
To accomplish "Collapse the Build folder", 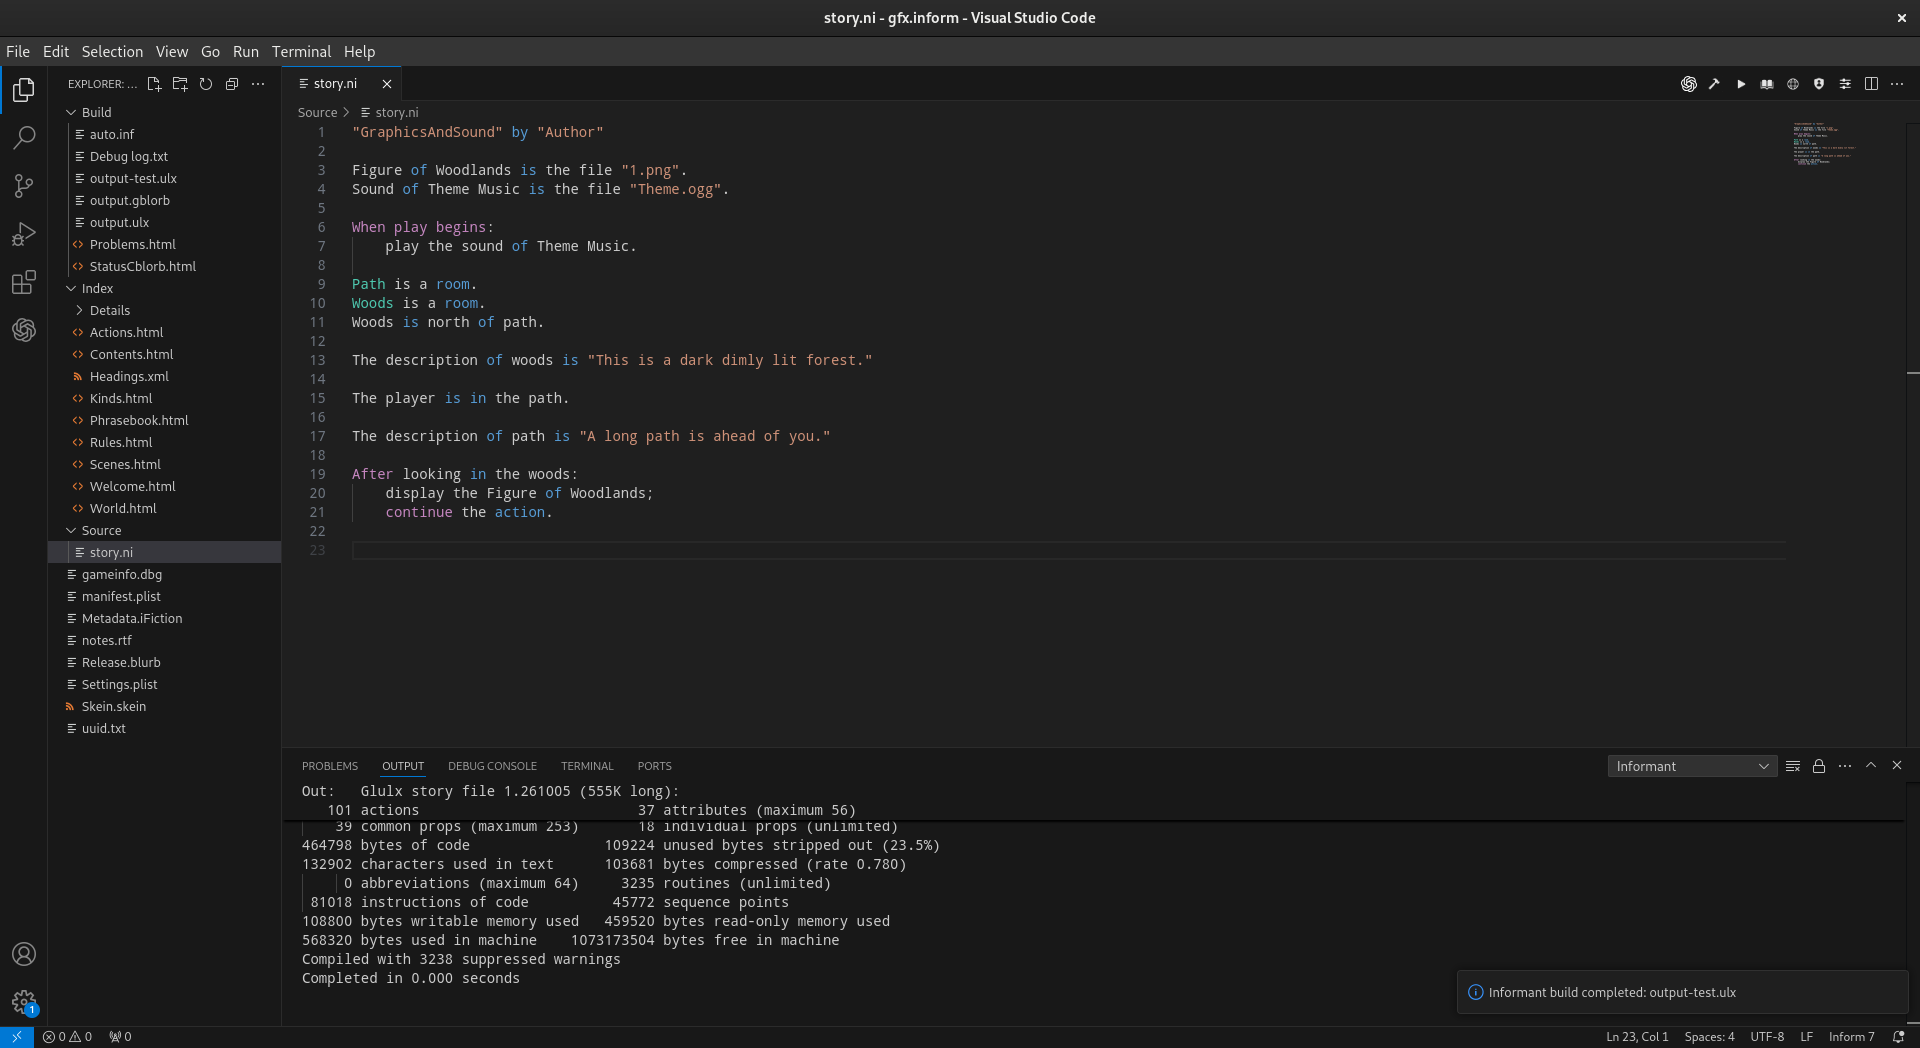I will (x=164, y=112).
